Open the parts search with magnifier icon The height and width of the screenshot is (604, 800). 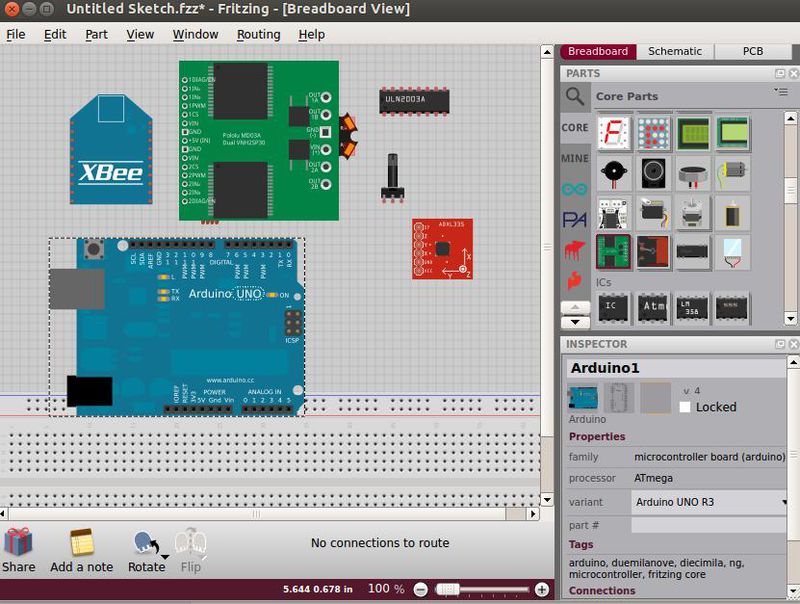pyautogui.click(x=574, y=96)
